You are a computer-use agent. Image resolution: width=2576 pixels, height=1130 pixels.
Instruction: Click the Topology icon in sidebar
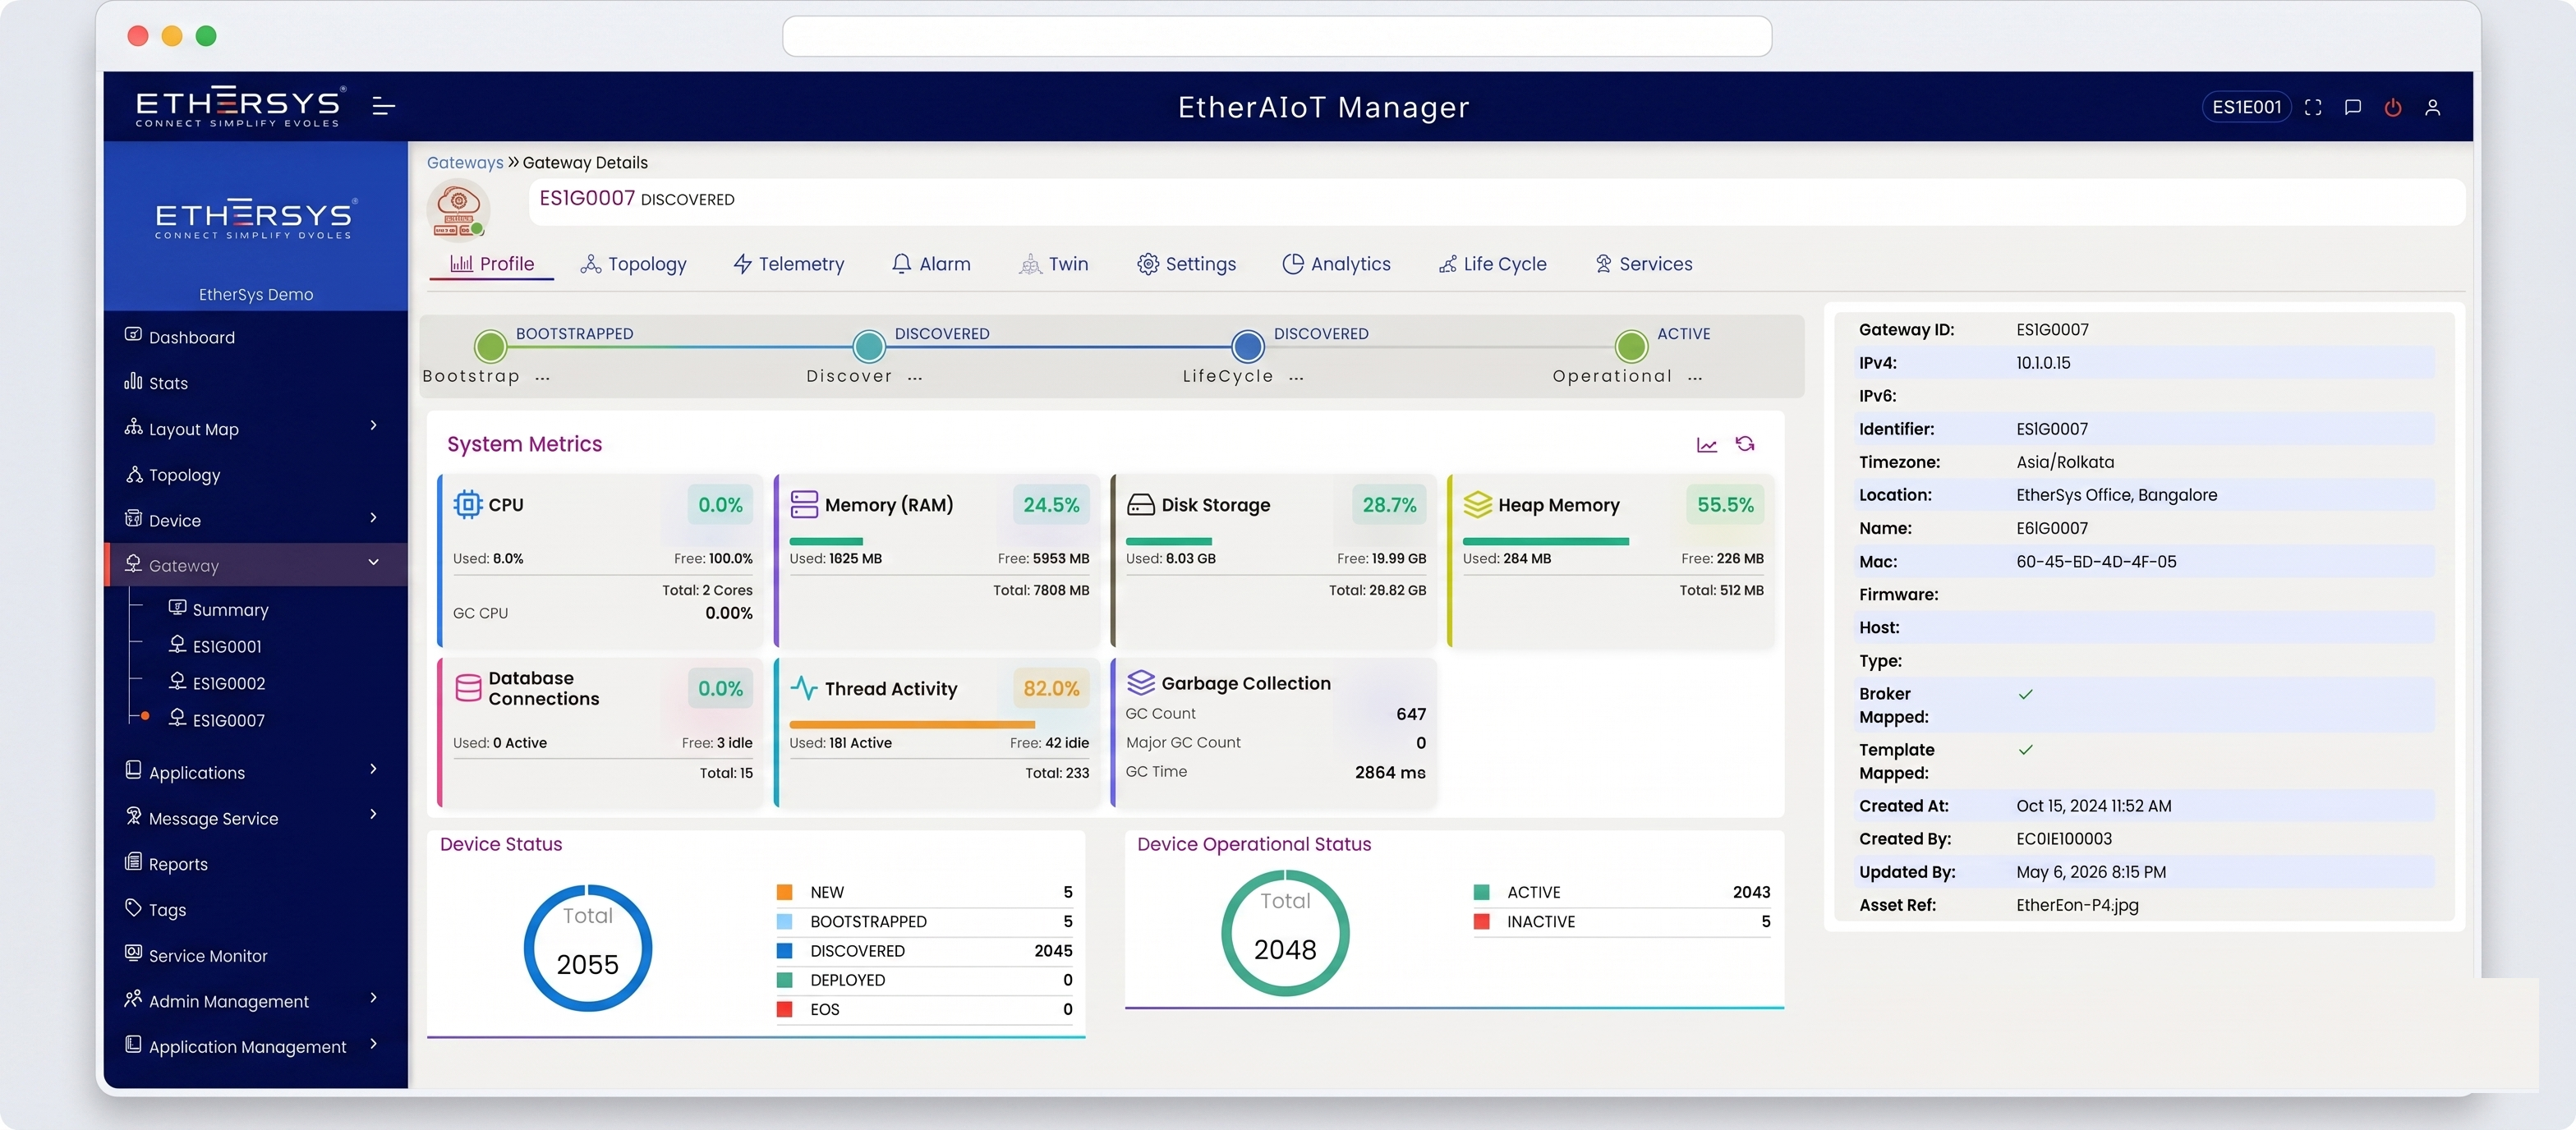(x=133, y=473)
